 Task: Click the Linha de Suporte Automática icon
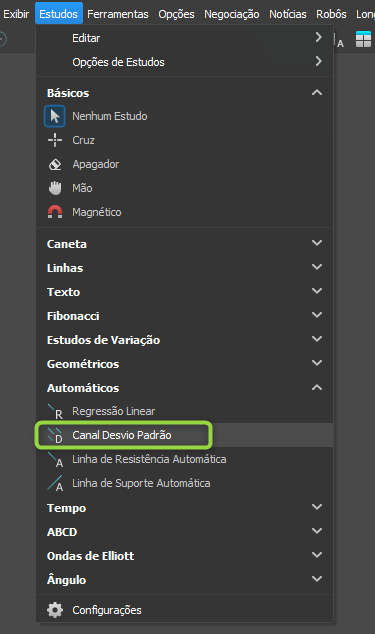click(55, 484)
